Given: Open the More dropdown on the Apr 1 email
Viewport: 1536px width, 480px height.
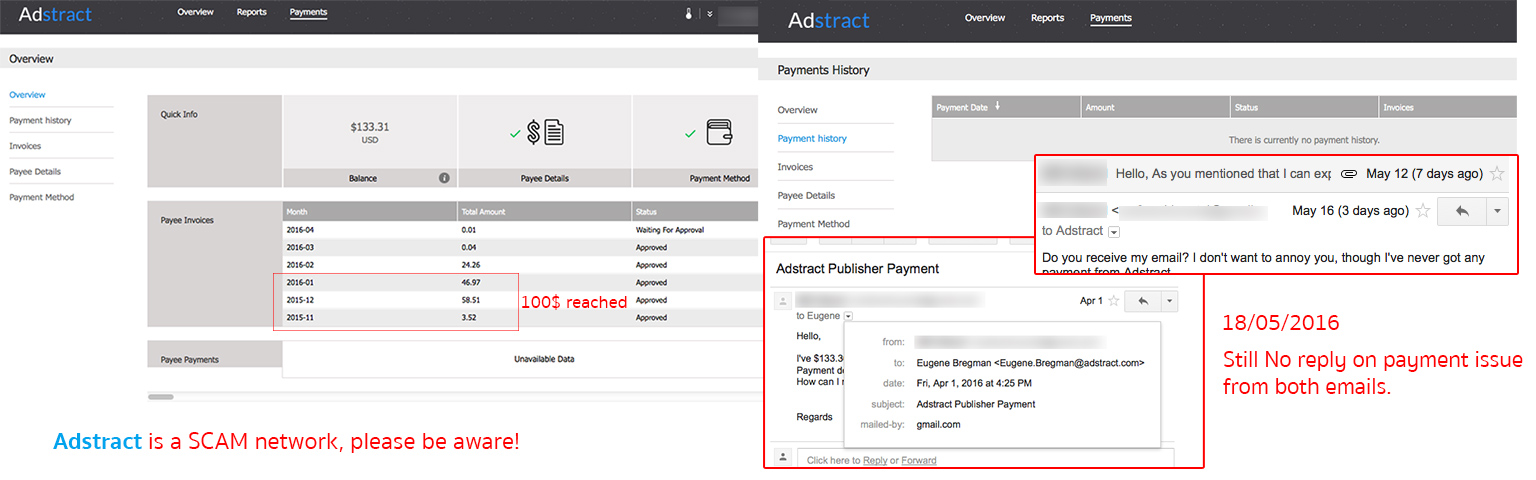Looking at the screenshot, I should click(x=1170, y=300).
